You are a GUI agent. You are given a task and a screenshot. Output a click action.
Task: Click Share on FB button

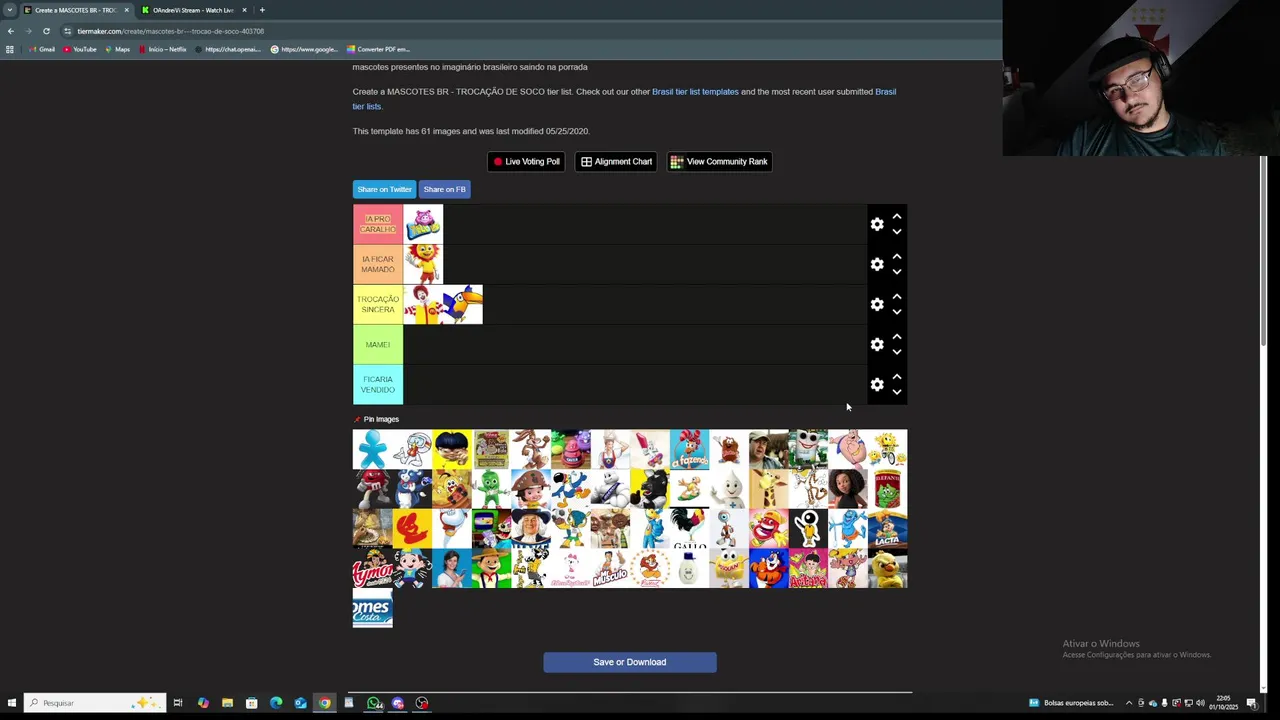click(444, 189)
